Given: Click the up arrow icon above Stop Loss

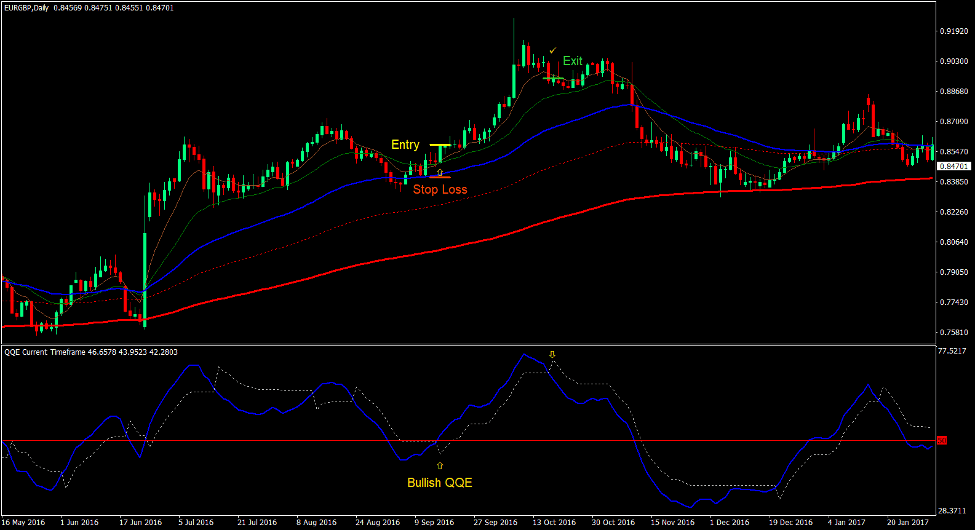Looking at the screenshot, I should 440,173.
